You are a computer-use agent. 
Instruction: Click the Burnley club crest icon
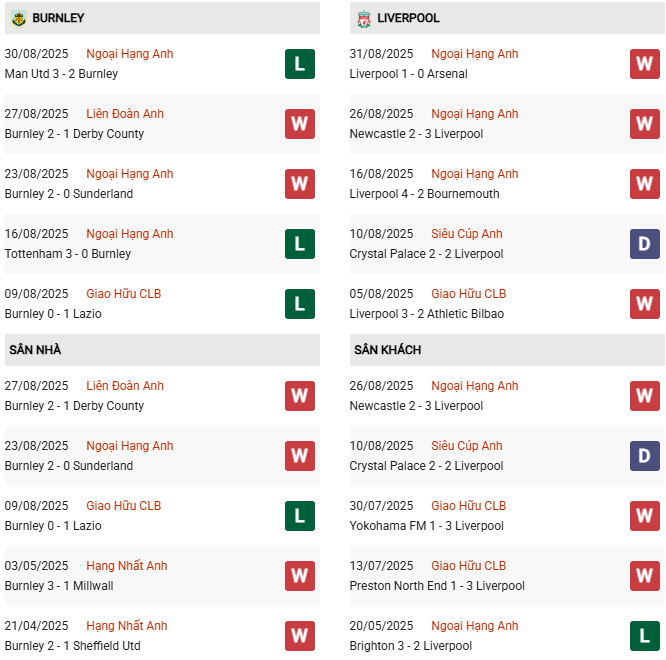(x=18, y=18)
